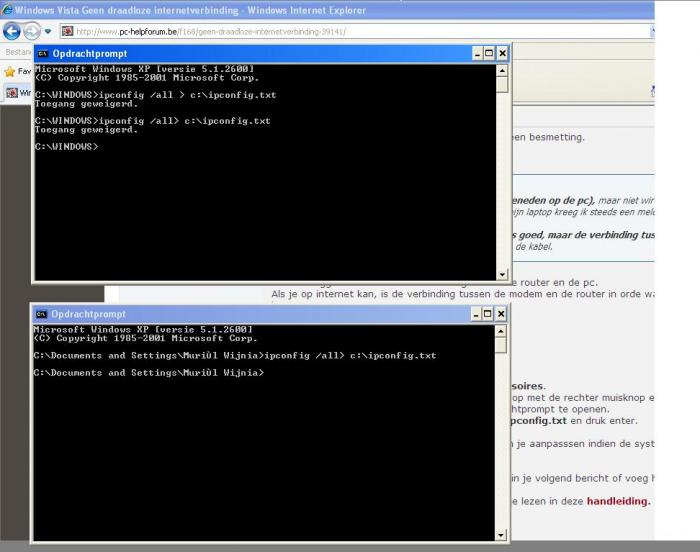
Task: Click scroll-down arrow in the upper Opdrachtprompt
Action: [x=502, y=275]
